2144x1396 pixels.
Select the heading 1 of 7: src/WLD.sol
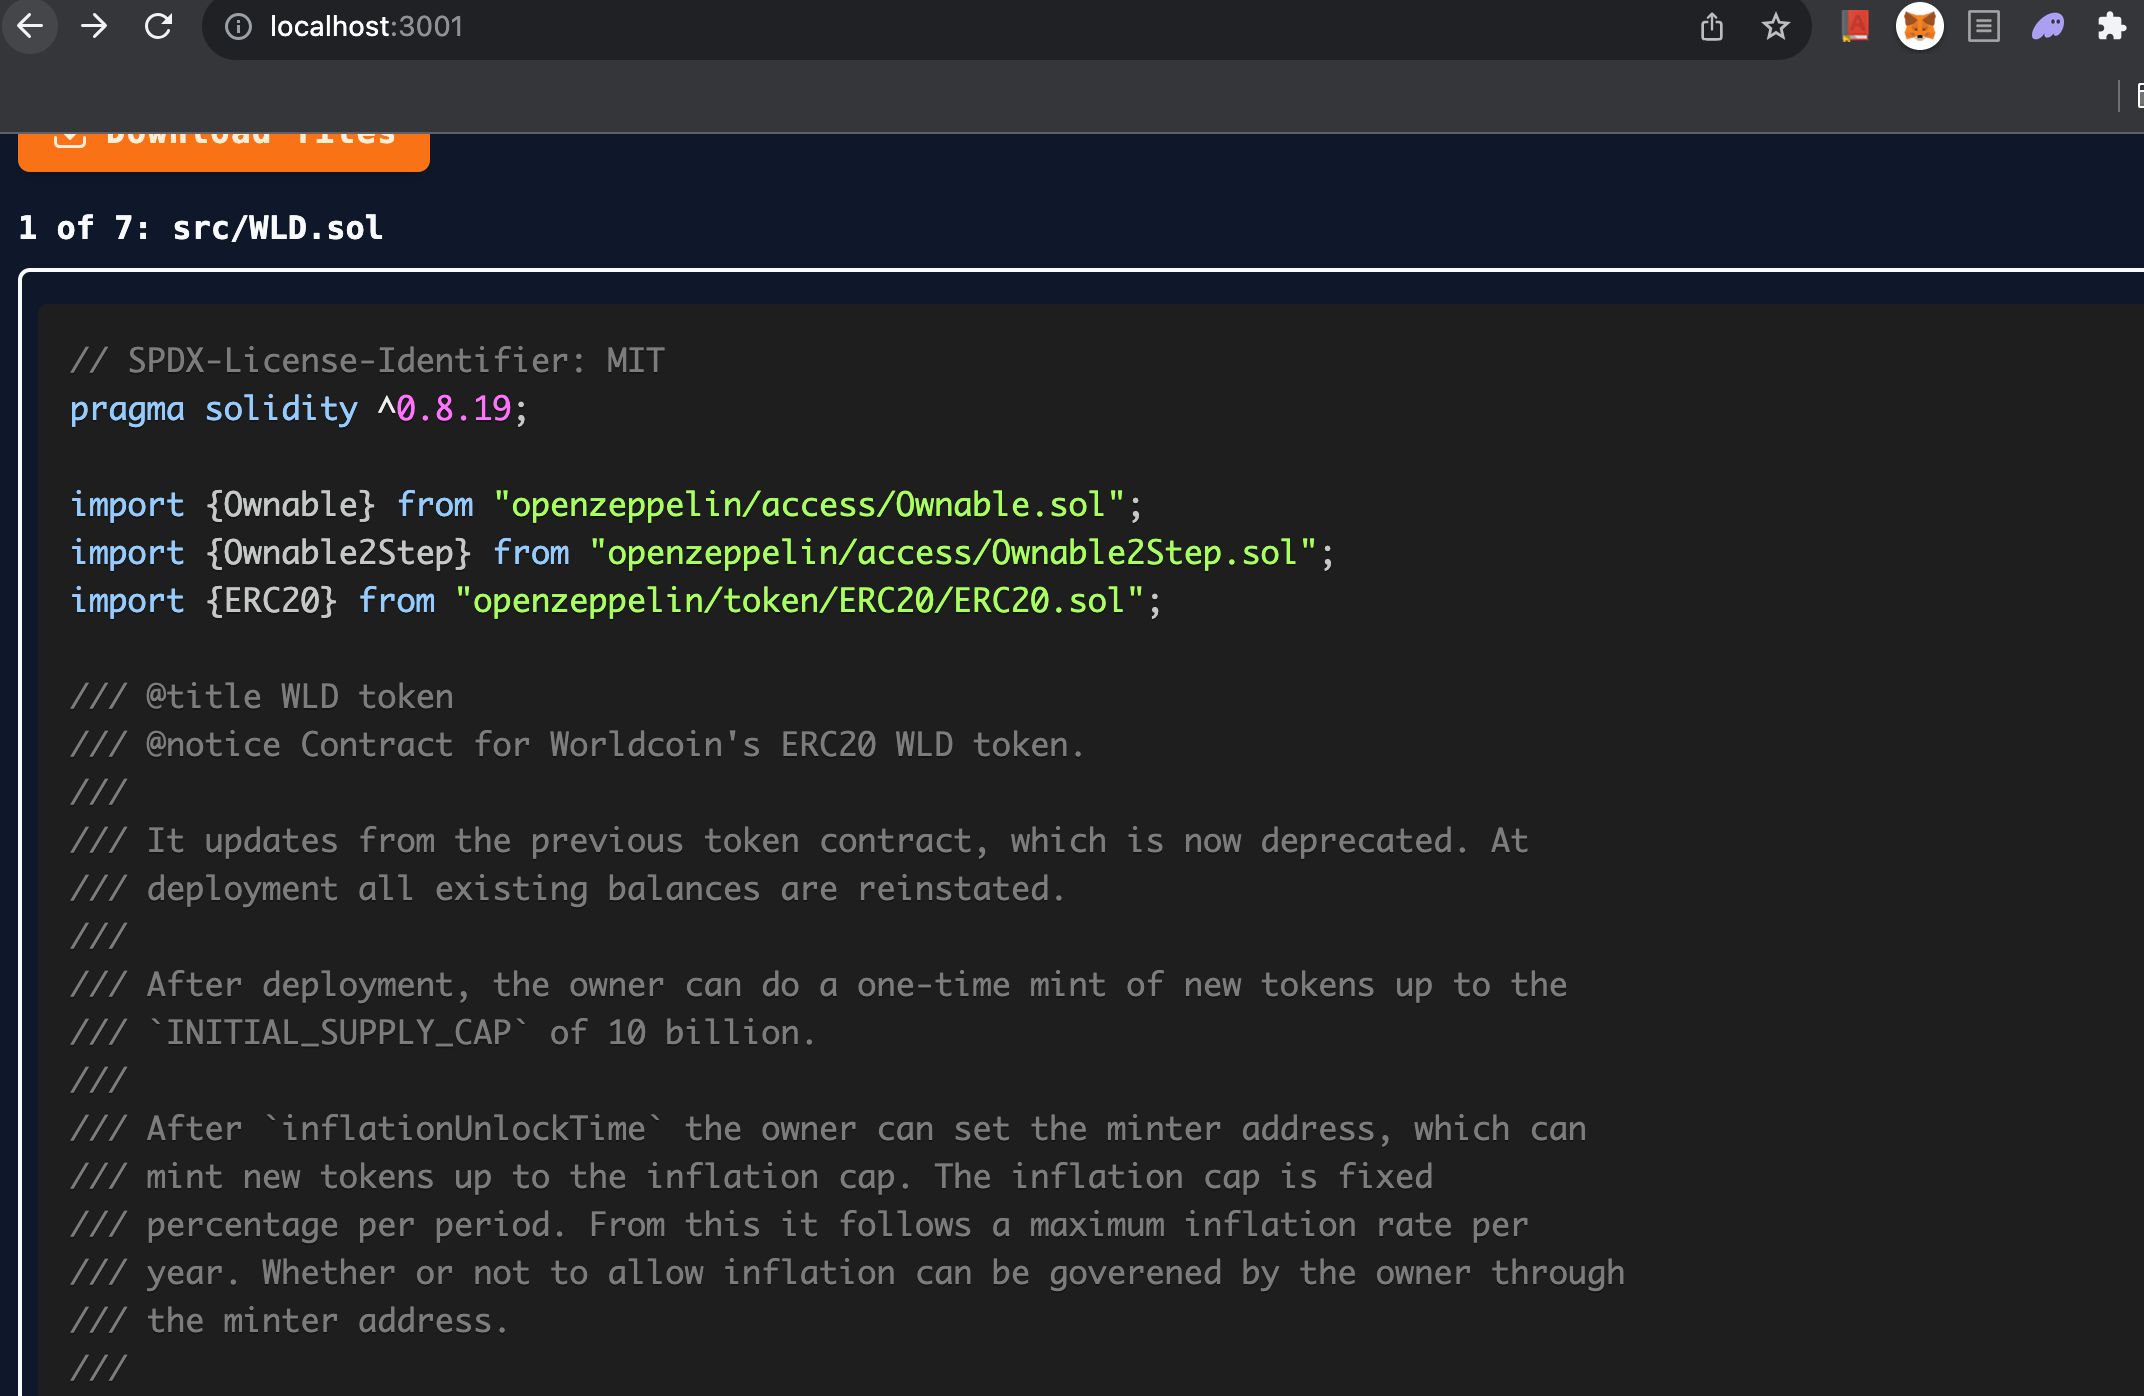click(200, 228)
